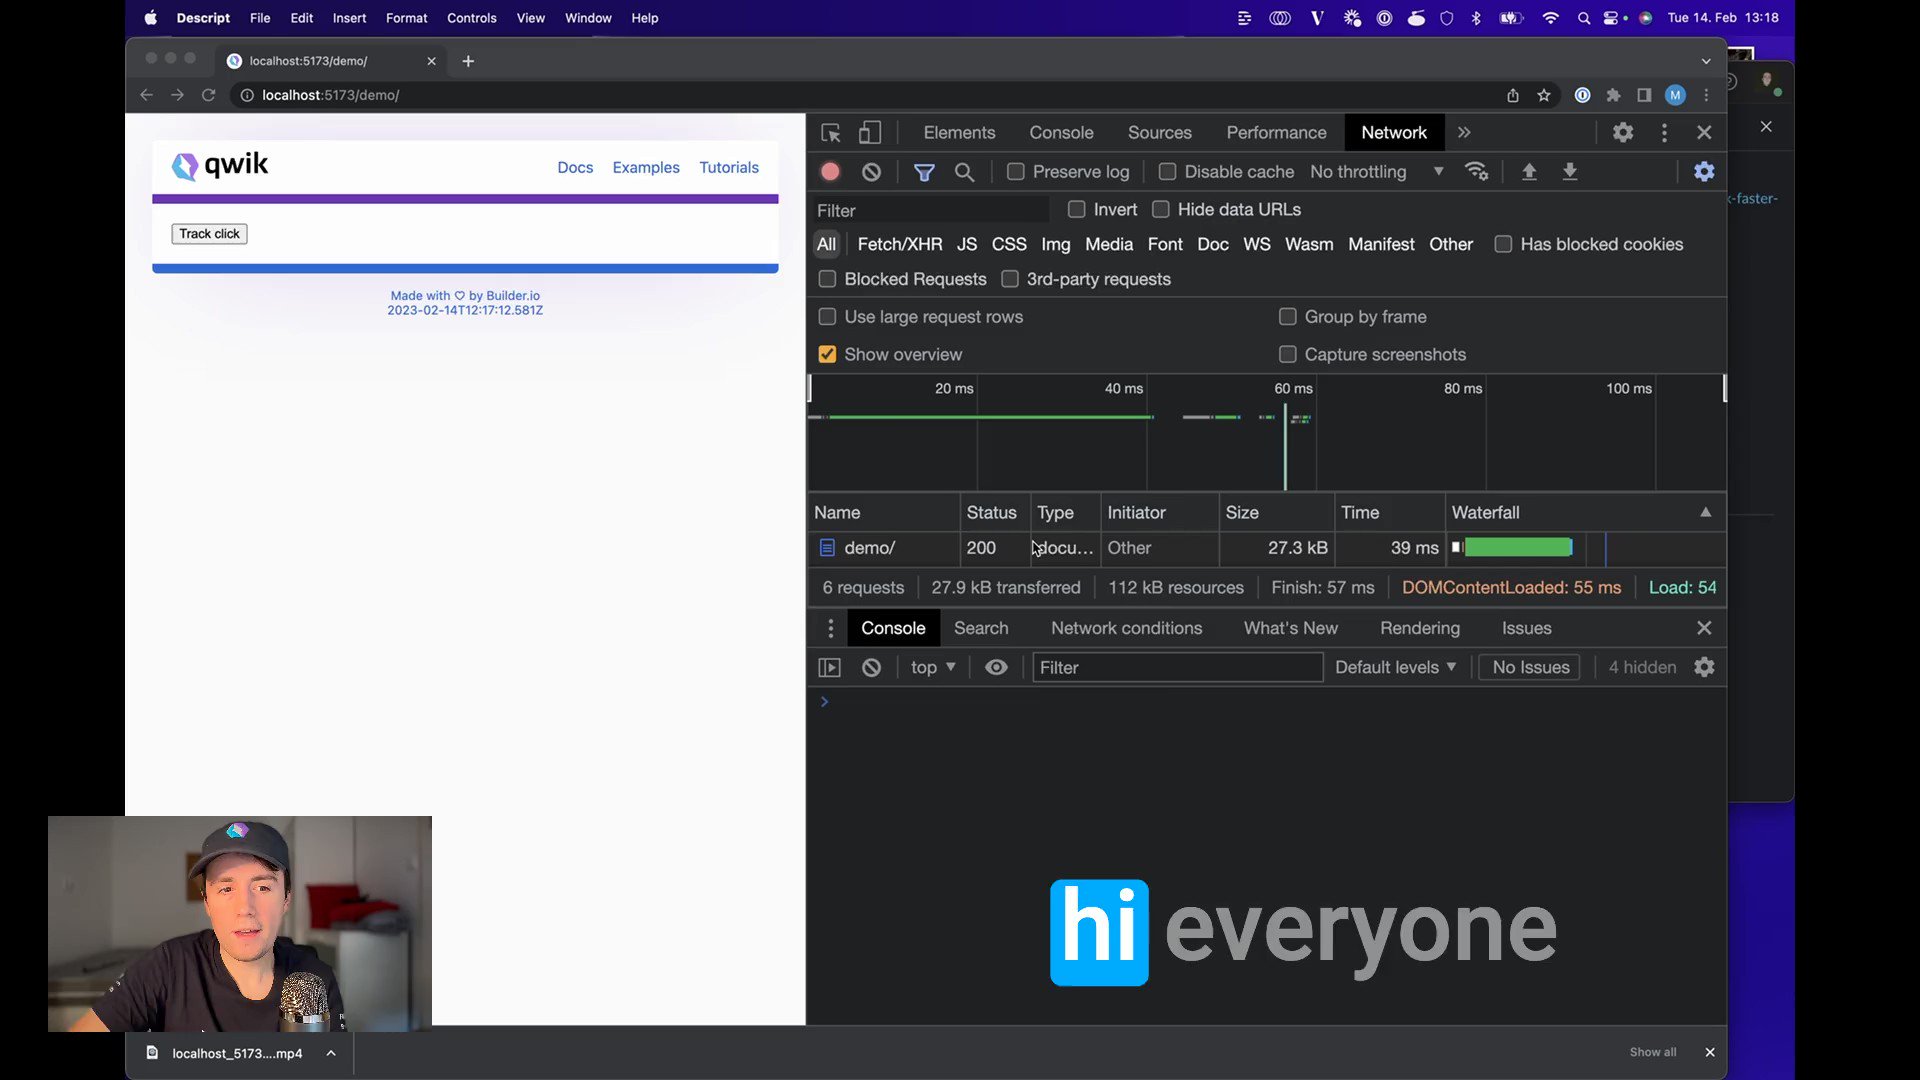The image size is (1920, 1080).
Task: Expand the Default levels dropdown
Action: tap(1395, 667)
